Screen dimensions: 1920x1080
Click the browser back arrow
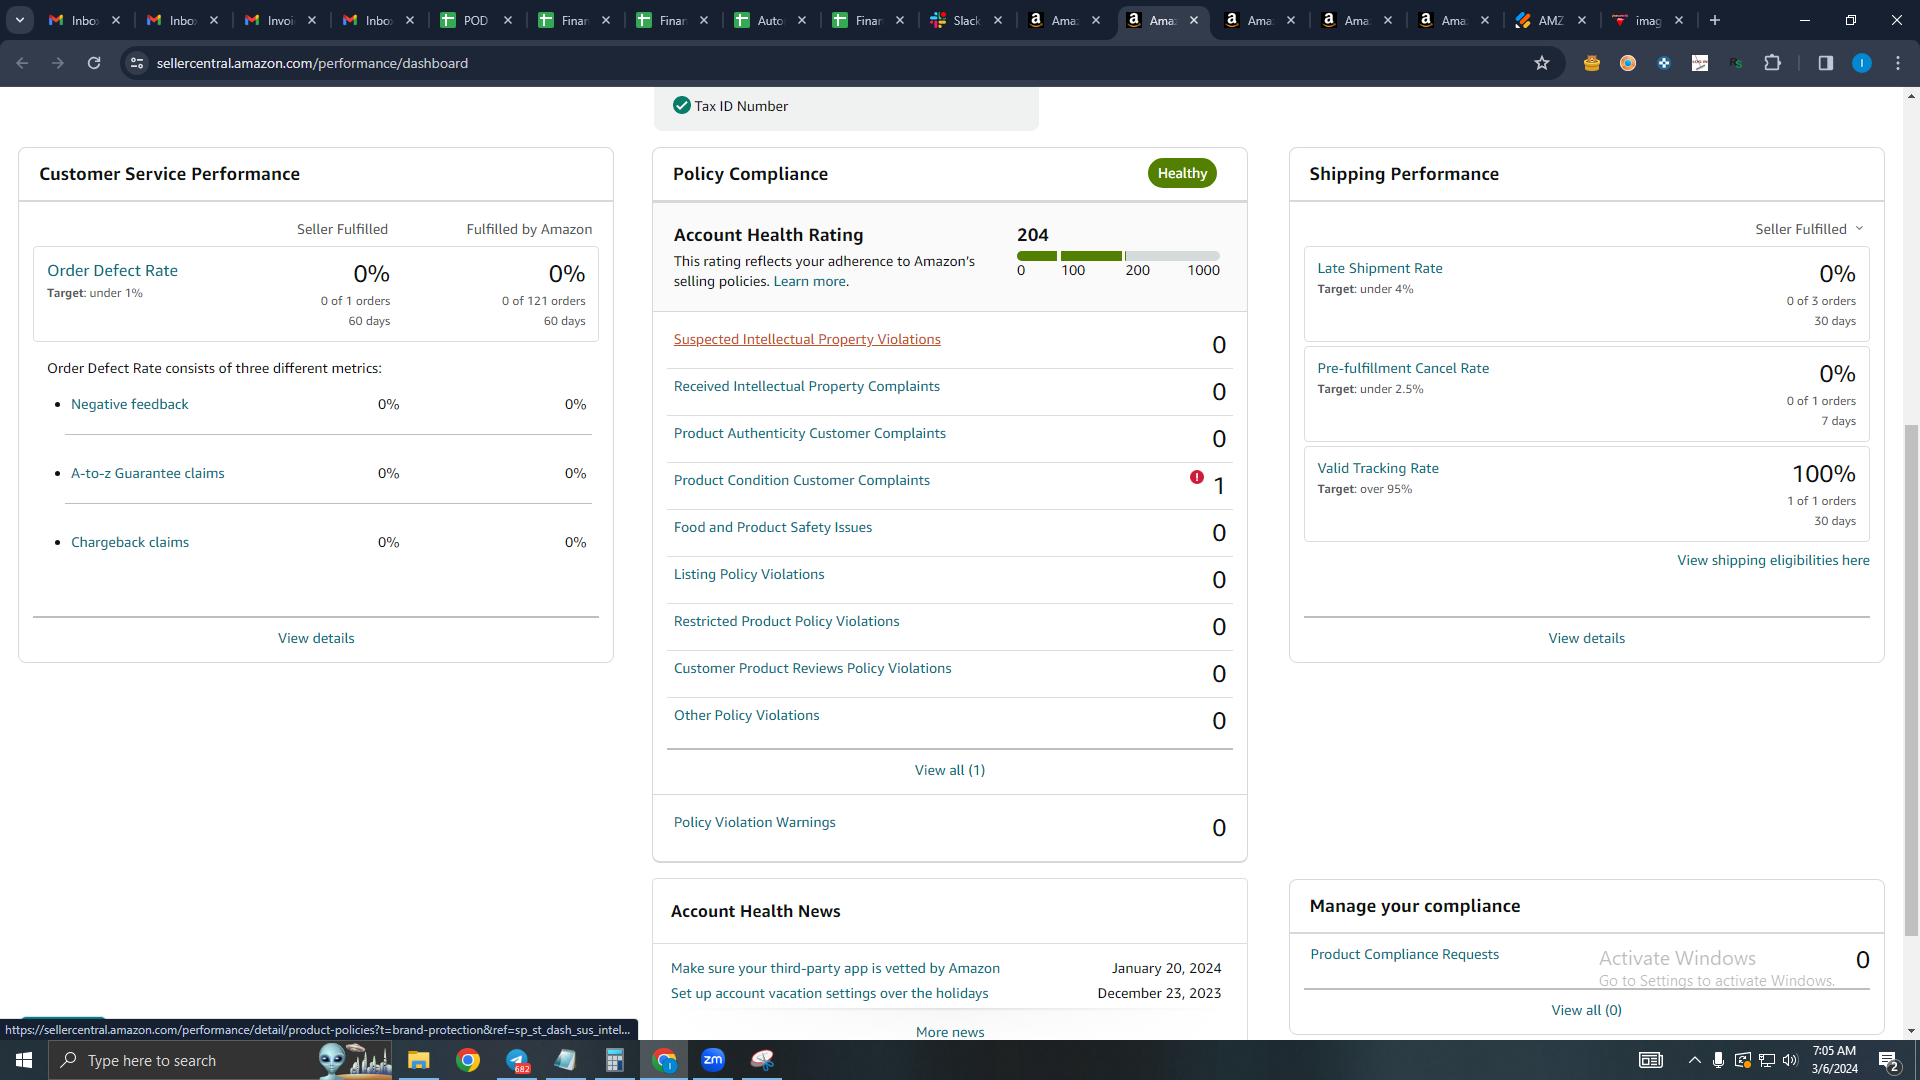(x=22, y=63)
